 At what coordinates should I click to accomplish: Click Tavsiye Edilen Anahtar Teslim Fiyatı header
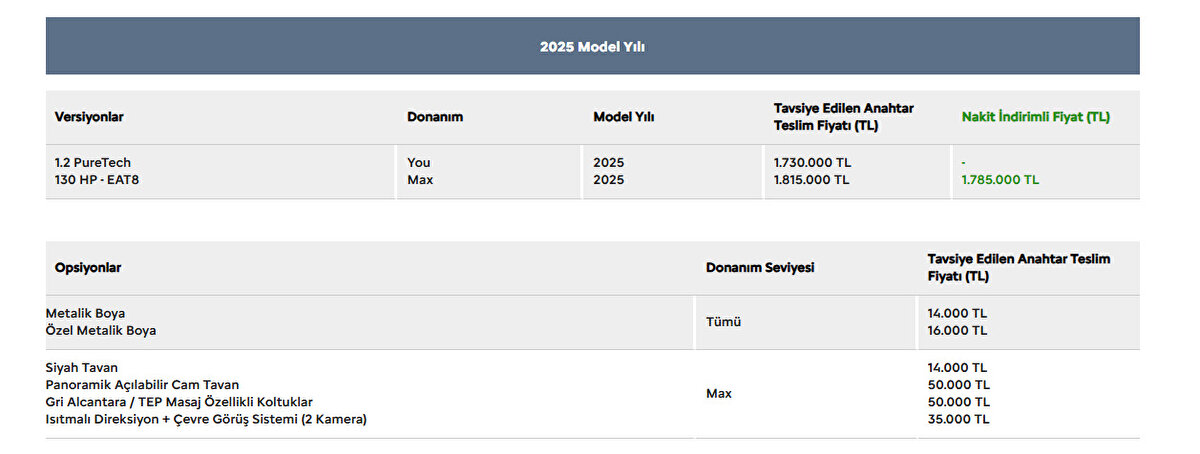[x=843, y=117]
